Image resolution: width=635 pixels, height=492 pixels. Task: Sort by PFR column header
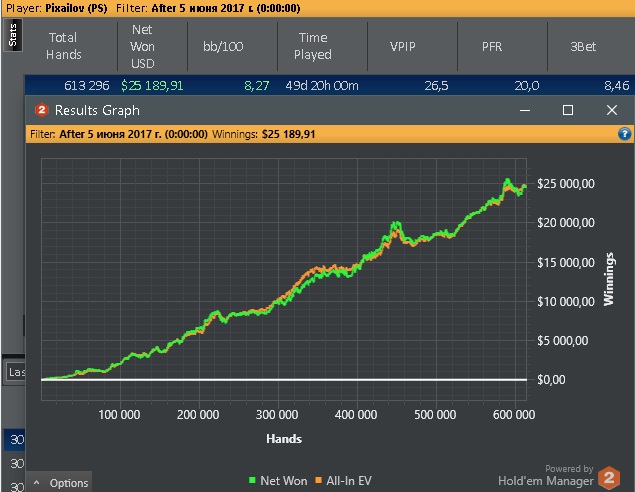[x=492, y=47]
